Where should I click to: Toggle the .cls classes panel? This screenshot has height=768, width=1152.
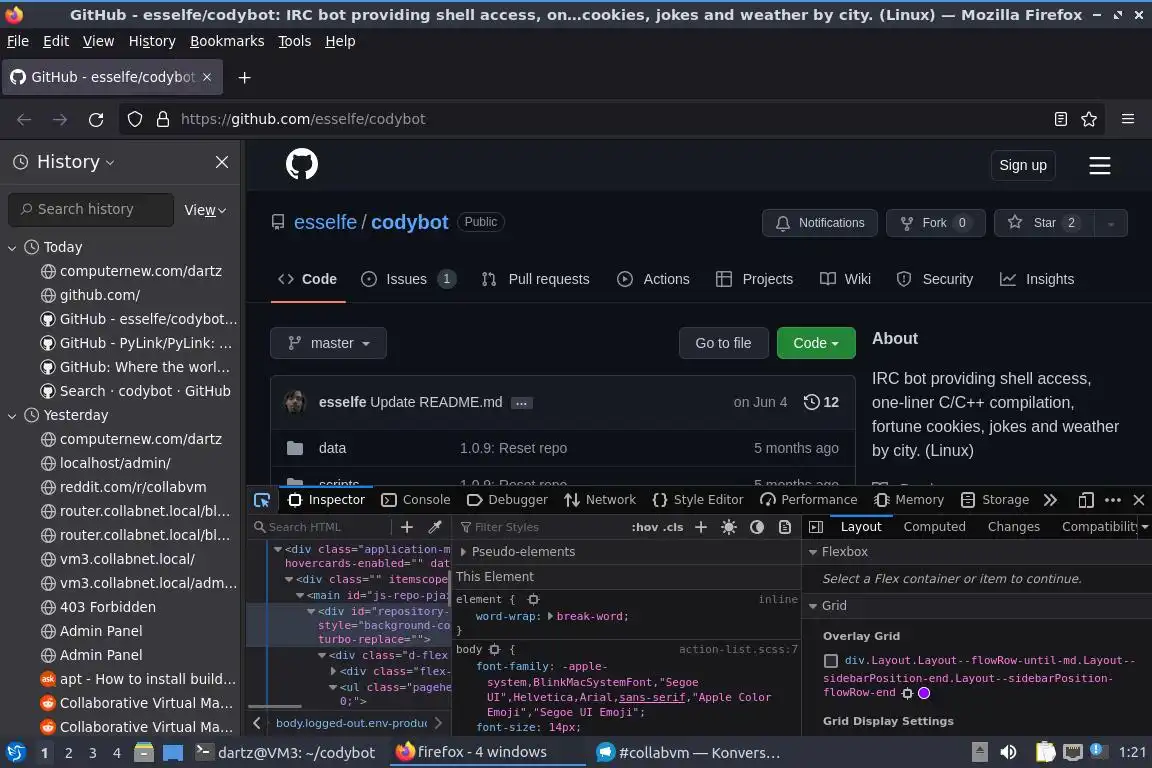[673, 527]
